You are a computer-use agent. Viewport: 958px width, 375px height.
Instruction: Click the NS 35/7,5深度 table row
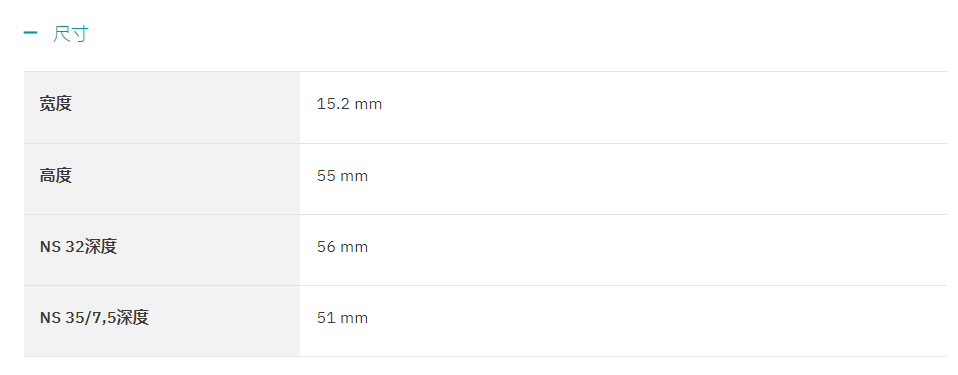pos(485,321)
